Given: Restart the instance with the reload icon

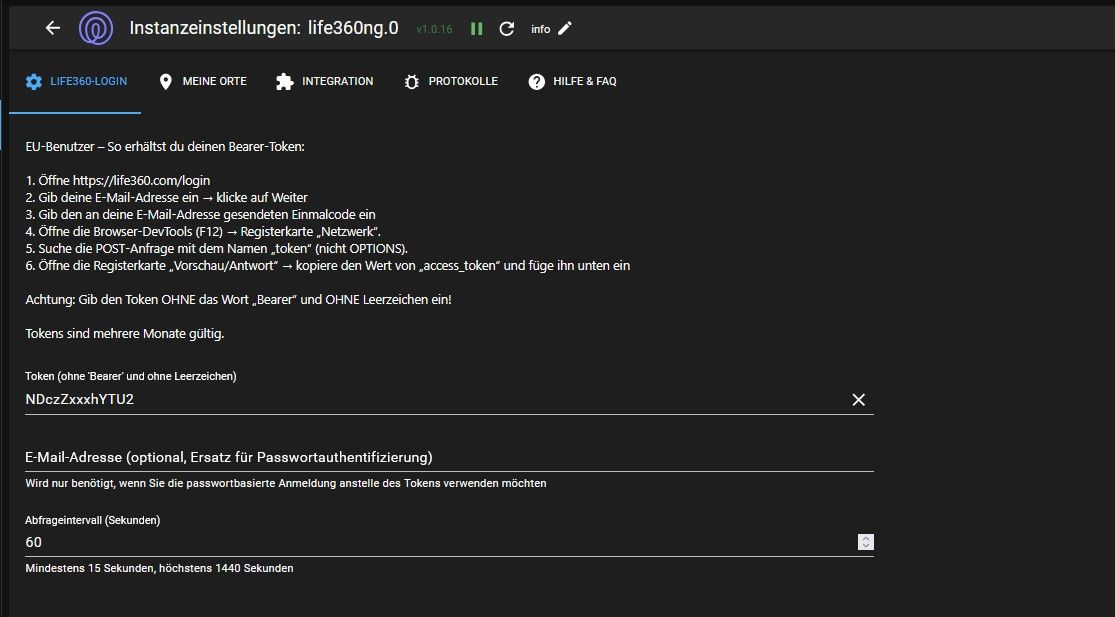Looking at the screenshot, I should pyautogui.click(x=507, y=29).
